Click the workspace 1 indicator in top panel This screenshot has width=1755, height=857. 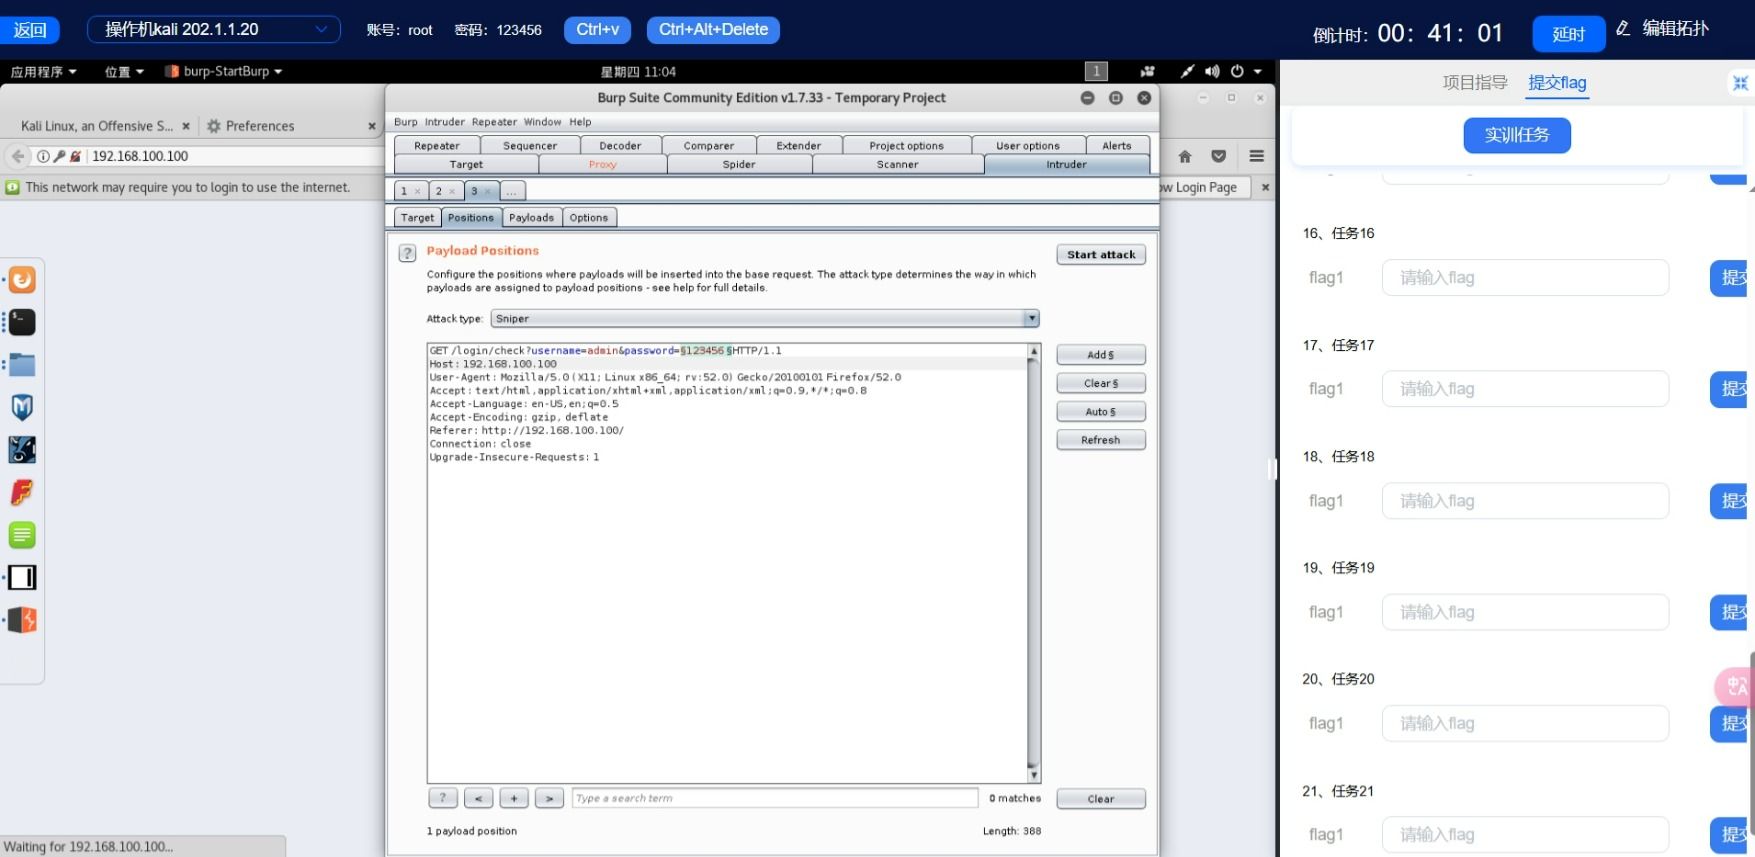point(1096,71)
